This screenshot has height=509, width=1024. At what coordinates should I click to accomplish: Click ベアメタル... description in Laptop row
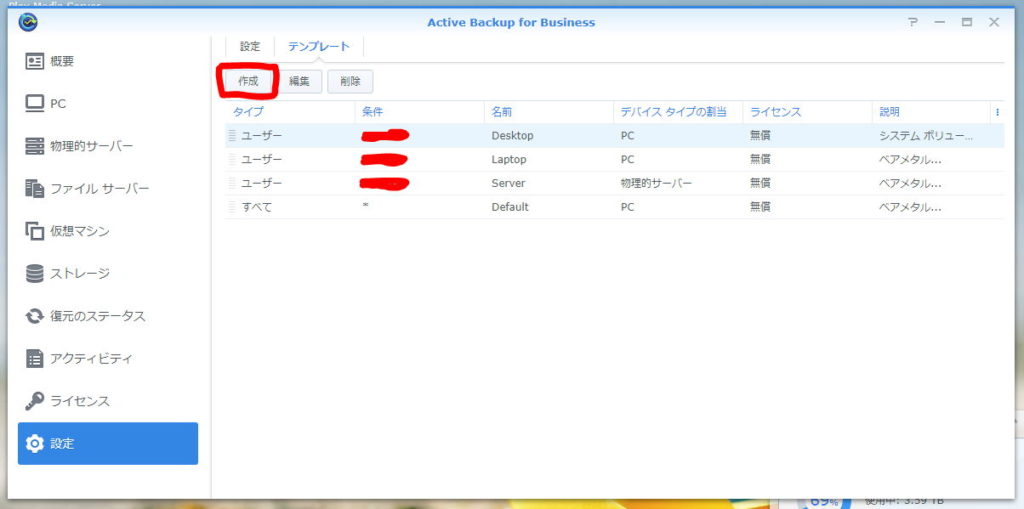coord(910,159)
